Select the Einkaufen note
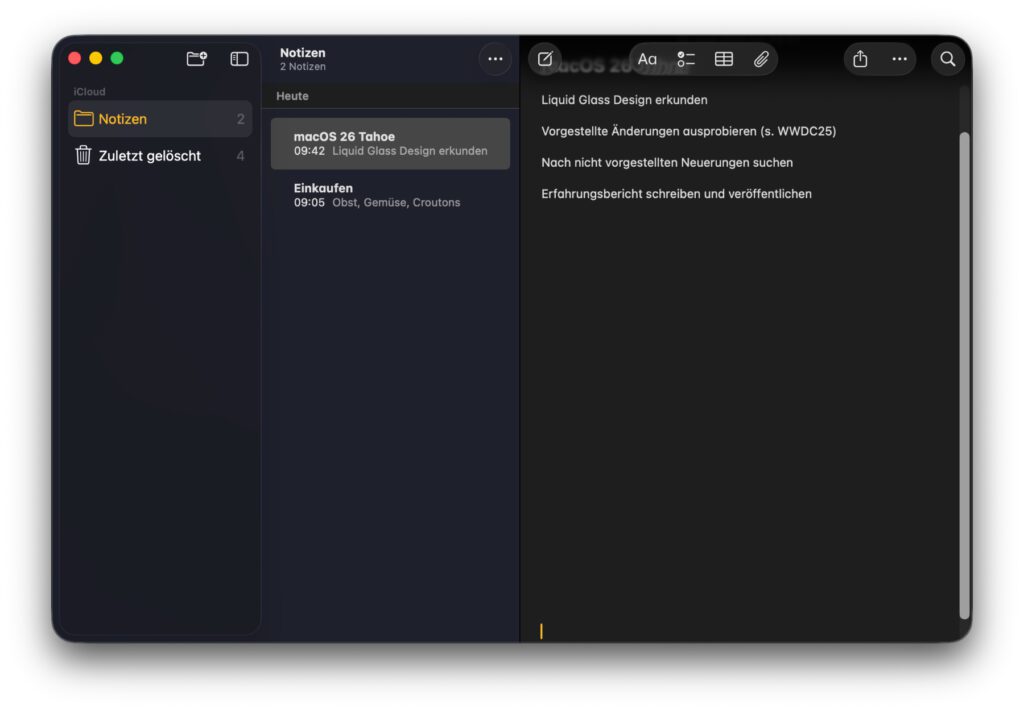 tap(390, 195)
